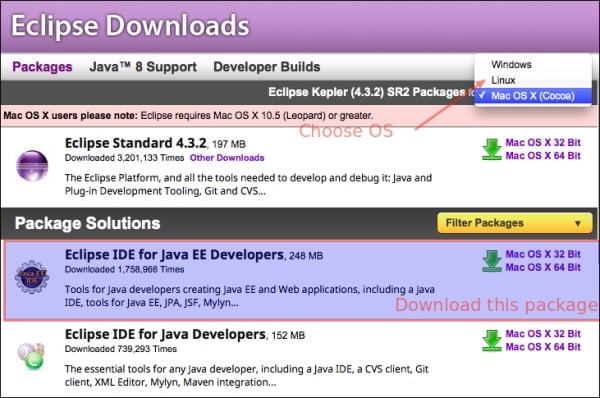Download Java EE Developers Mac 64 Bit
Viewport: 600px width, 398px height.
543,268
